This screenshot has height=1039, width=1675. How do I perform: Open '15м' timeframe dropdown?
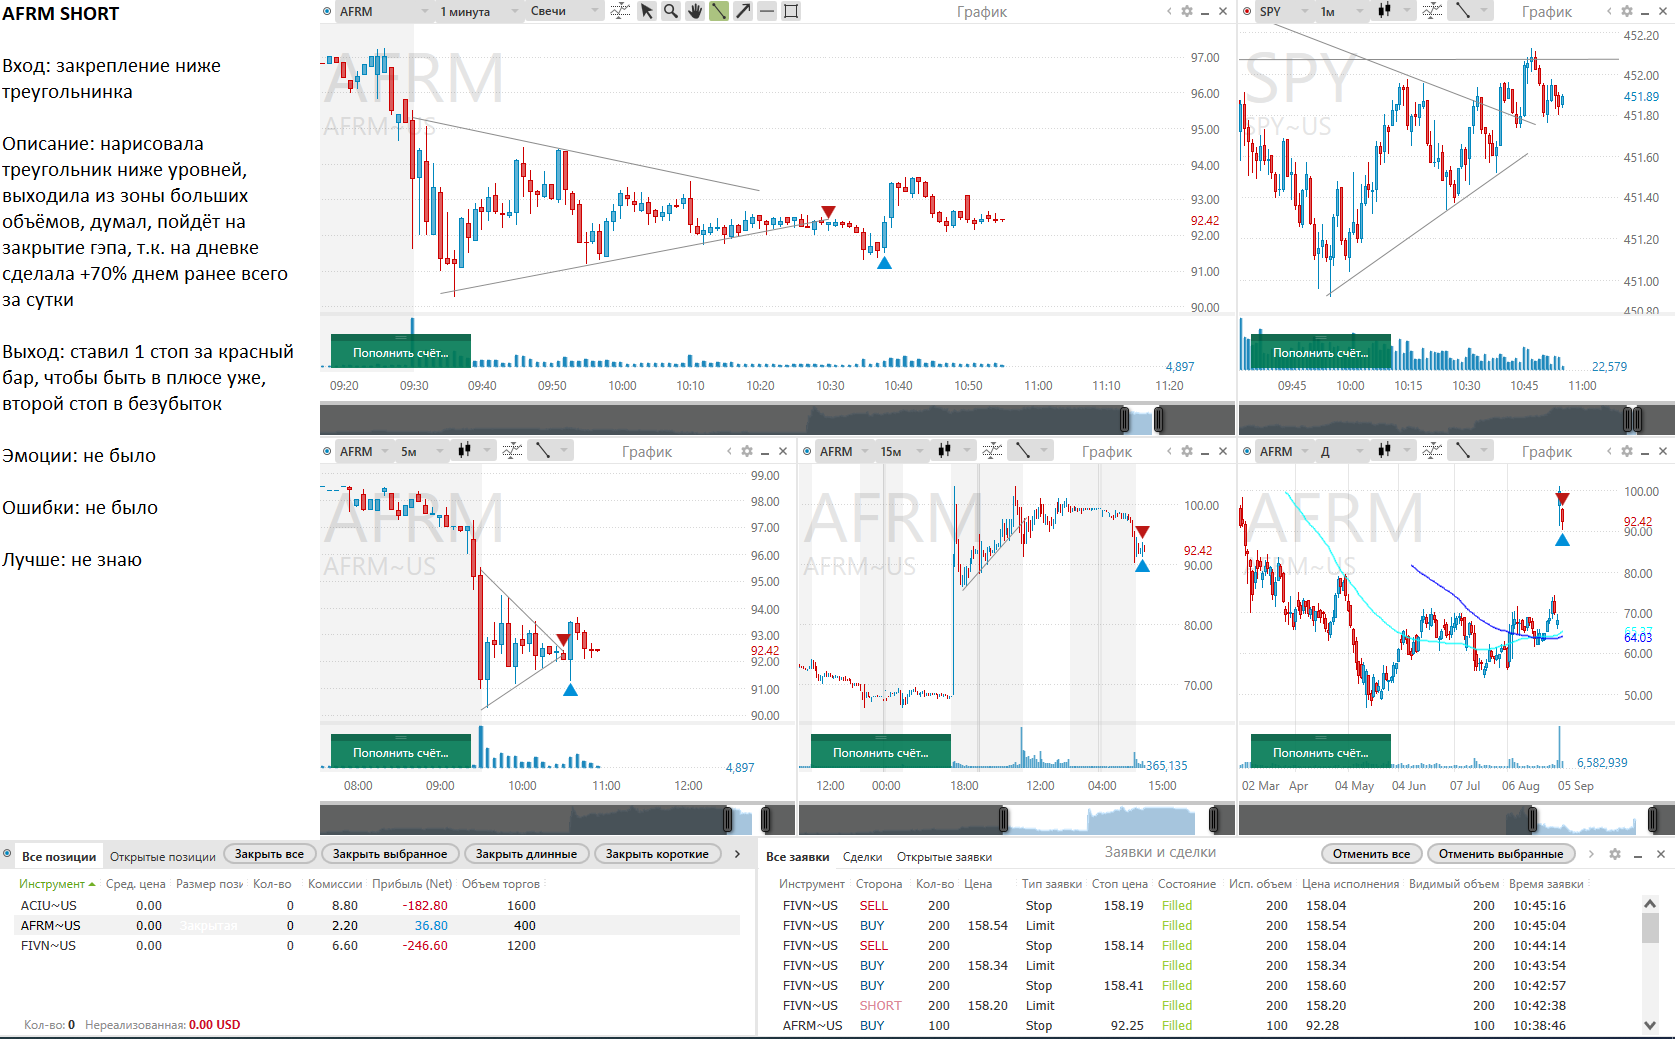(x=900, y=451)
